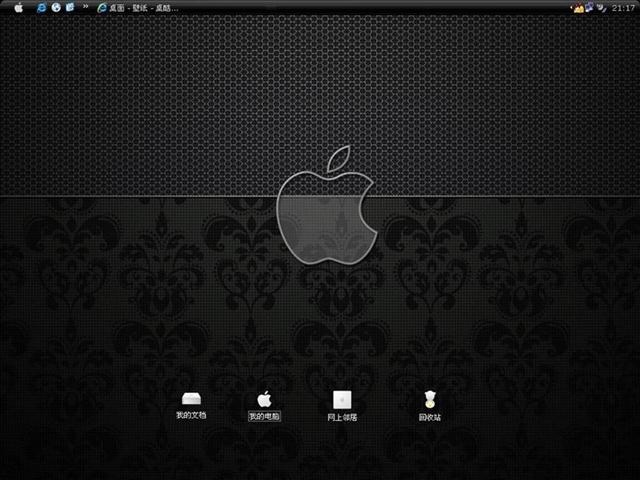Expand the quick launch overflow chevron

[85, 7]
